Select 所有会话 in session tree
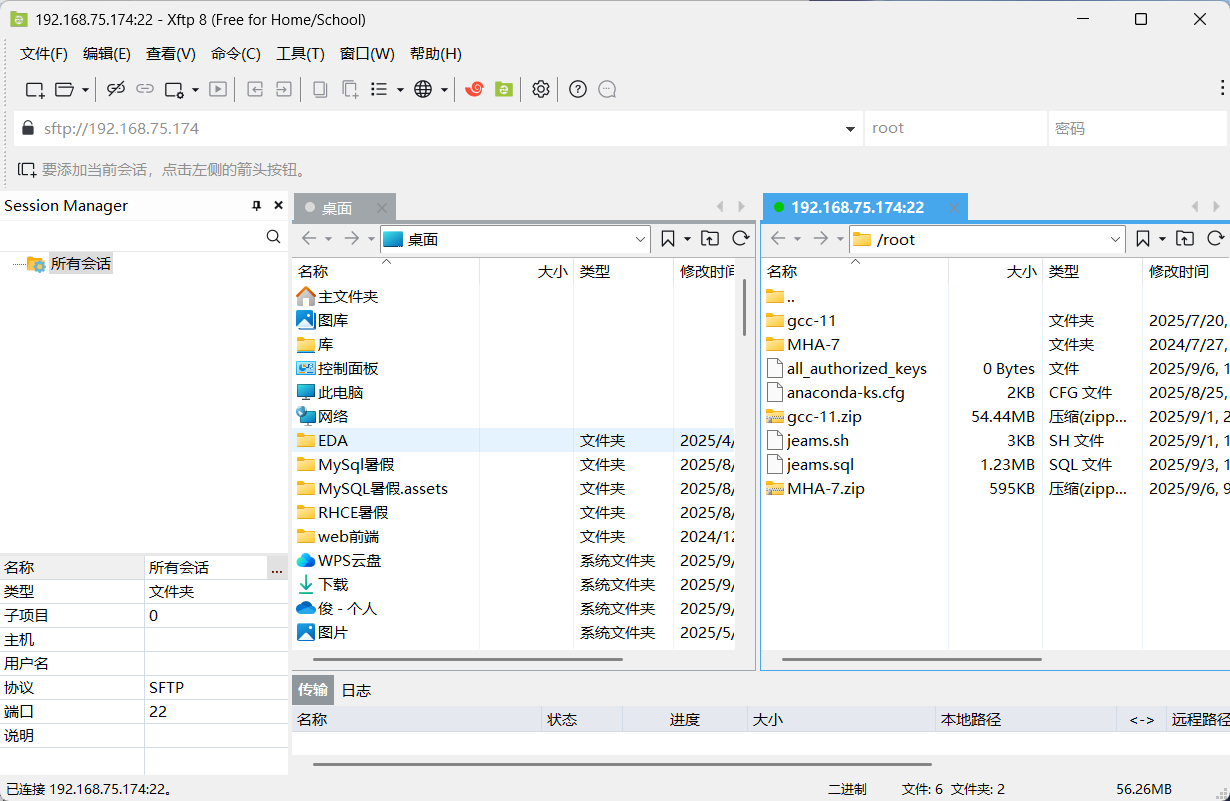1230x801 pixels. pos(81,264)
